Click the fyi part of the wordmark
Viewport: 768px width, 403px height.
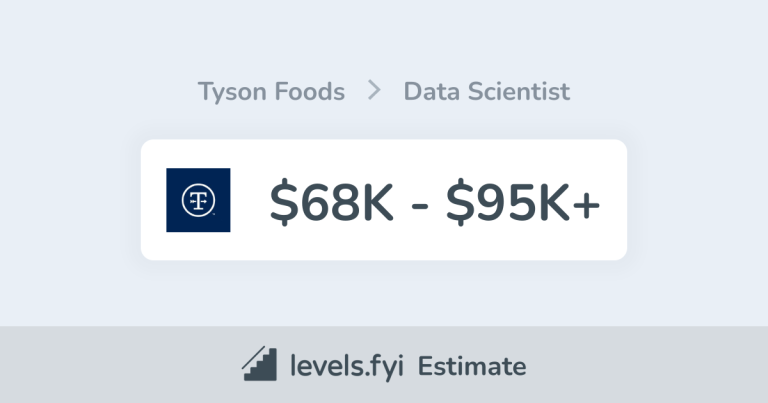385,367
